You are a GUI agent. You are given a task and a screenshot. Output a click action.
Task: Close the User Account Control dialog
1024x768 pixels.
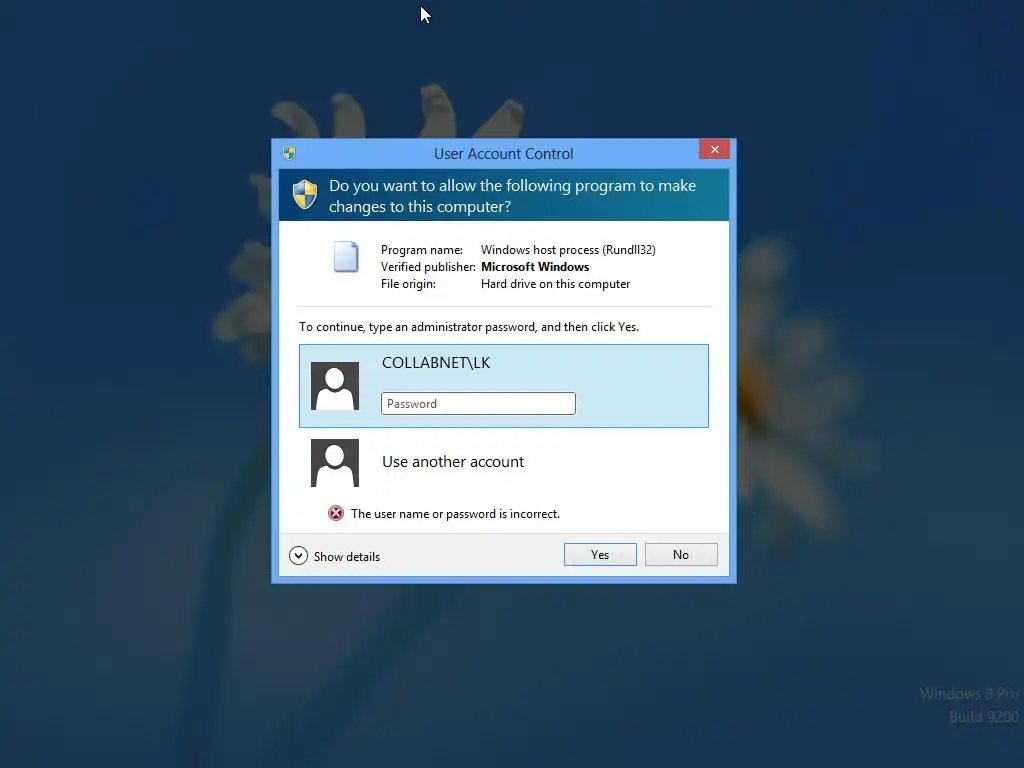click(714, 150)
